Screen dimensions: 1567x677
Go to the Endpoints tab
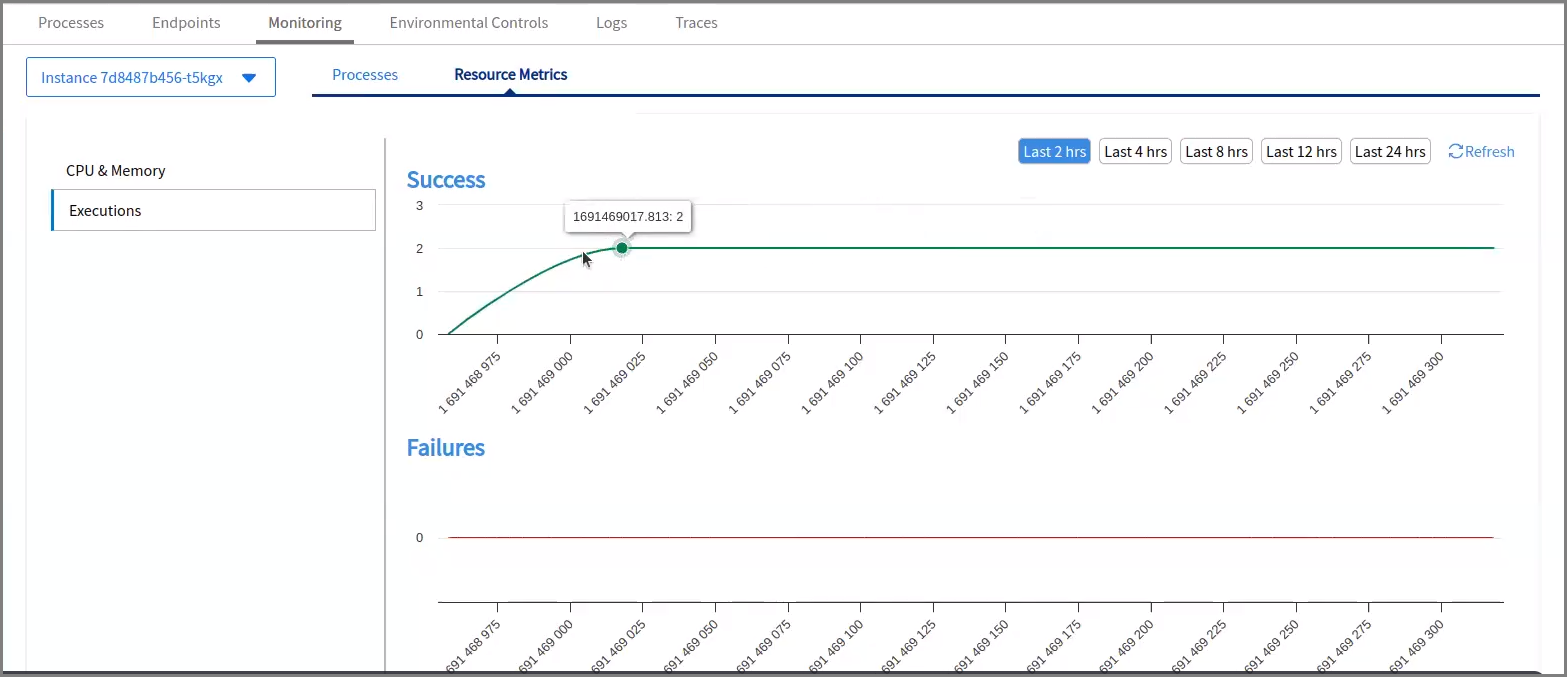pos(186,22)
